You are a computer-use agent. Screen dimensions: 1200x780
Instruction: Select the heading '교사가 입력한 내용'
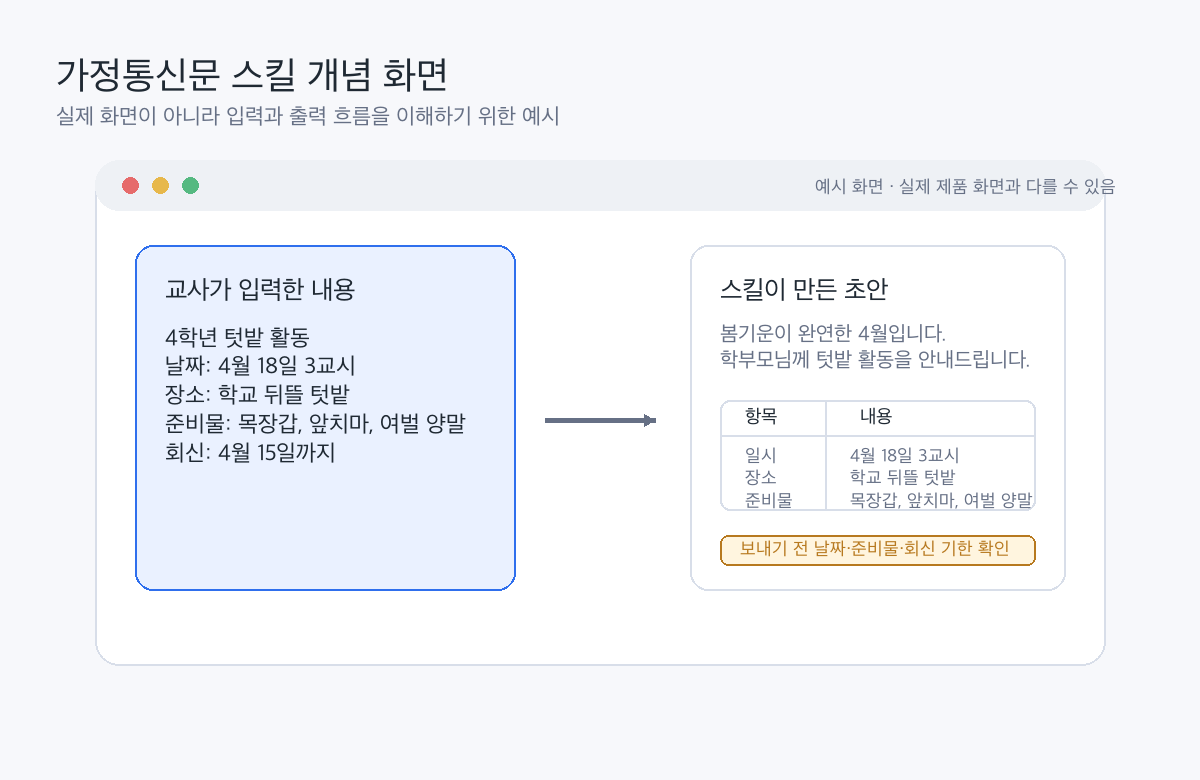pyautogui.click(x=260, y=290)
